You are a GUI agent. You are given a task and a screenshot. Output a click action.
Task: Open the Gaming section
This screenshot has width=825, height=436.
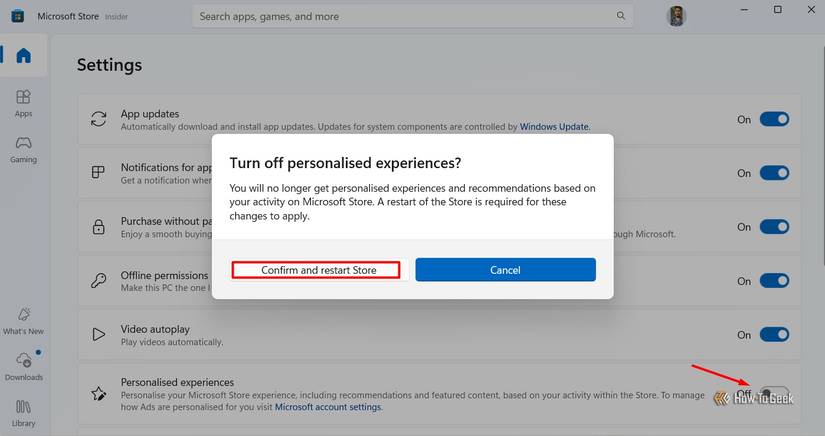point(24,150)
